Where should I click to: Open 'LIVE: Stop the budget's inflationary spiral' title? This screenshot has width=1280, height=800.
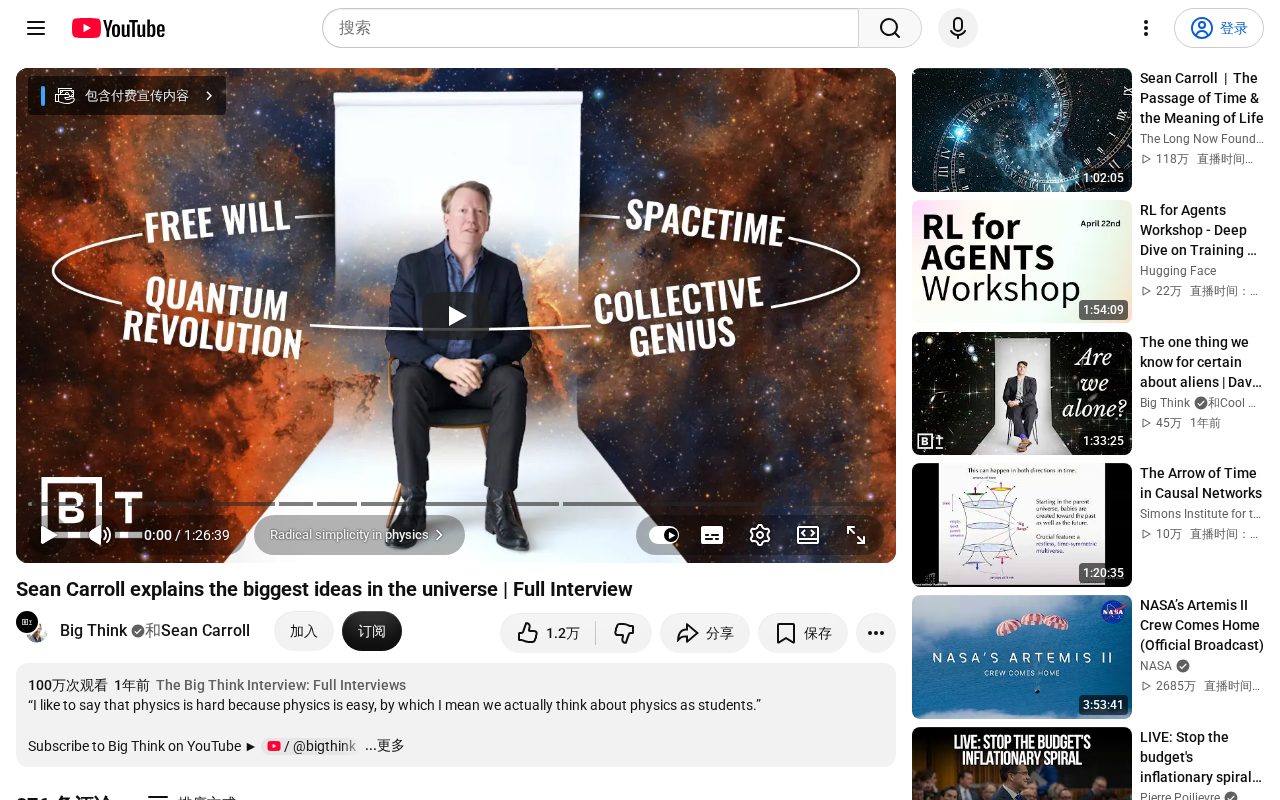click(x=1200, y=757)
